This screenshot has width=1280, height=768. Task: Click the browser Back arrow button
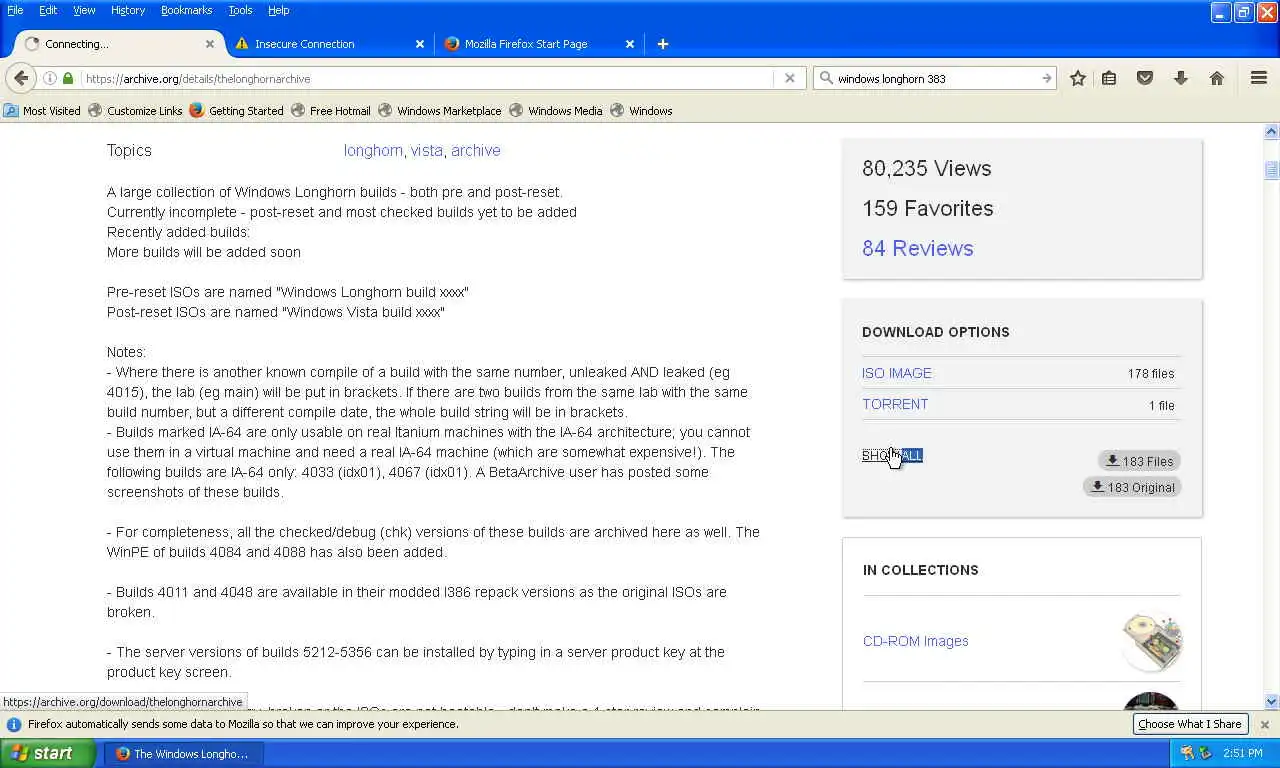21,78
